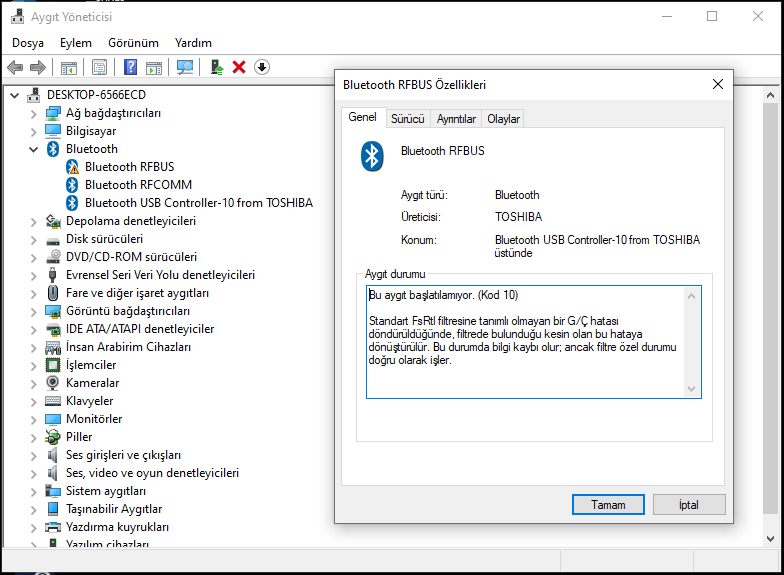Select Bluetooth RFBUS device with warning icon

[129, 167]
